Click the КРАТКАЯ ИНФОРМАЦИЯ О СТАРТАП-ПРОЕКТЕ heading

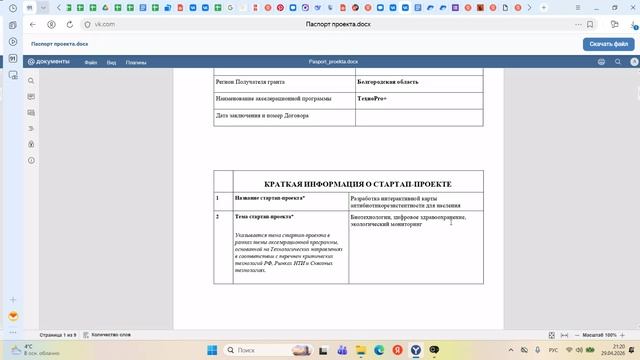(x=358, y=184)
